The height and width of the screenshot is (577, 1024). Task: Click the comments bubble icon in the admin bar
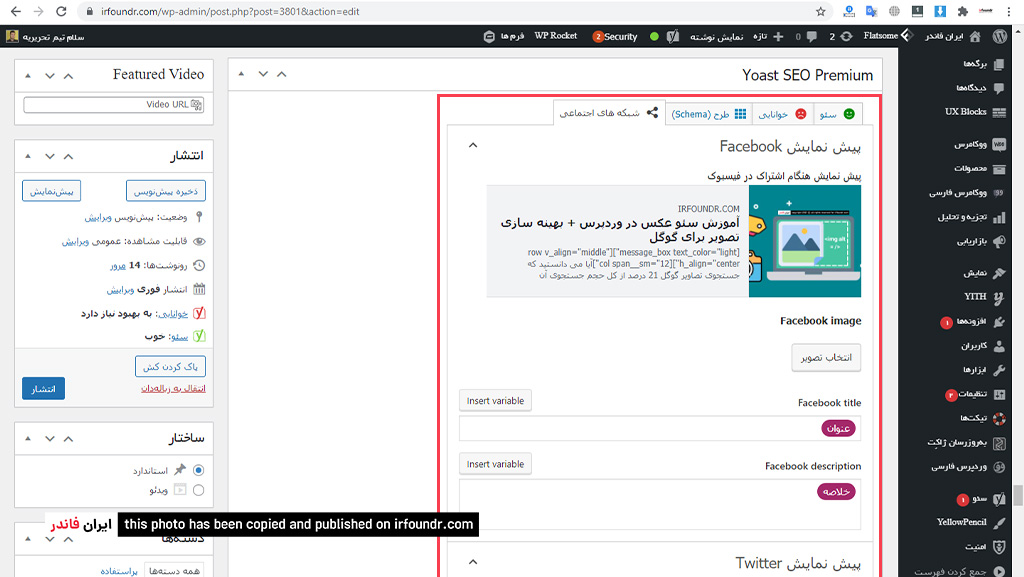tap(811, 37)
